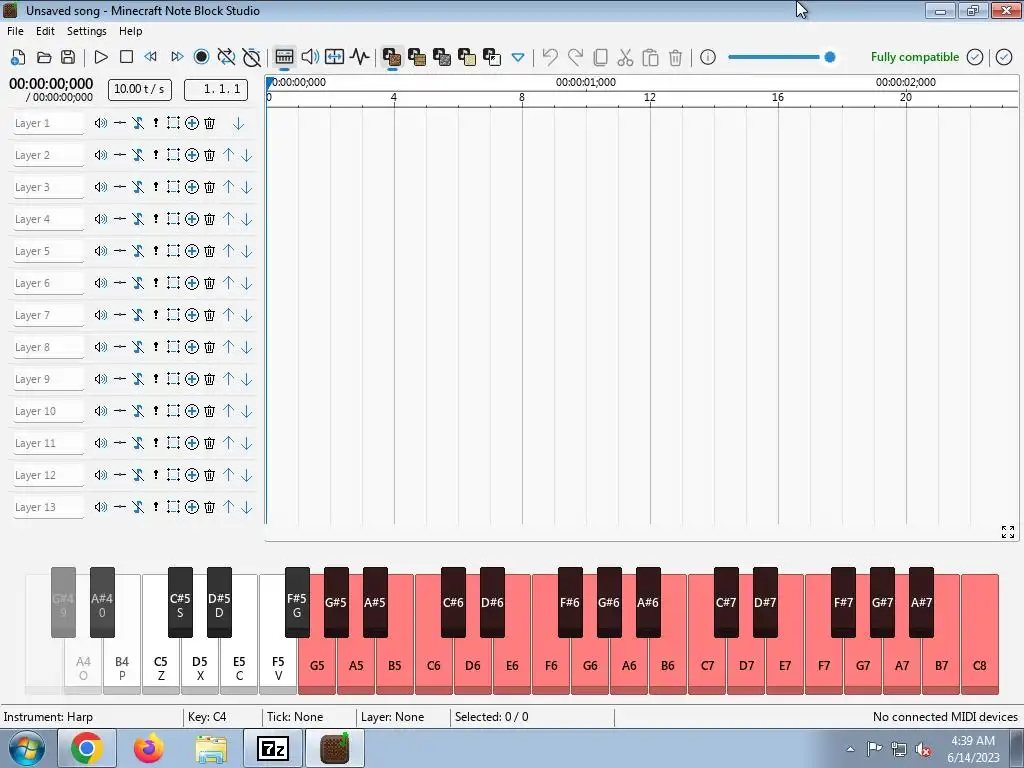Solo Layer 12 with the exclamation icon
This screenshot has width=1024, height=768.
pos(155,475)
